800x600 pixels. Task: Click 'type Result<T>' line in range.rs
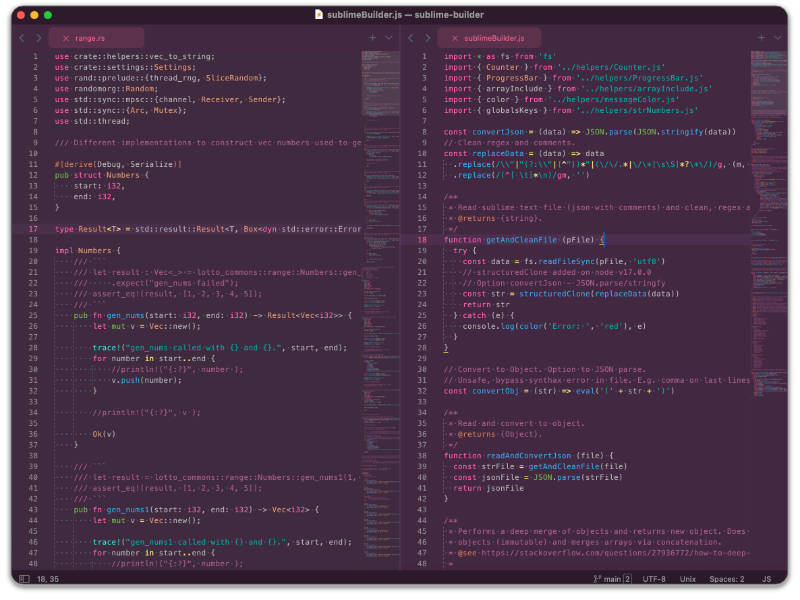[x=208, y=229]
